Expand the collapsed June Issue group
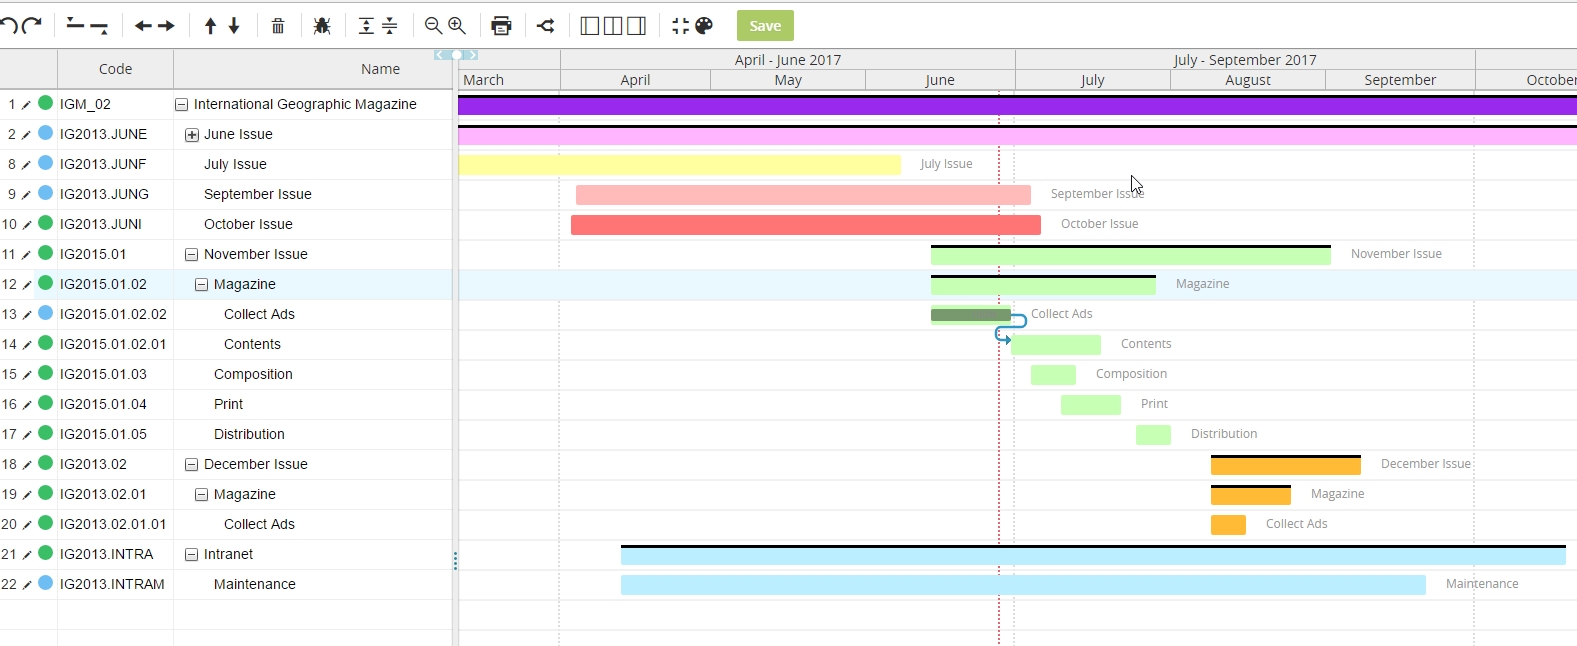This screenshot has height=646, width=1577. pos(192,135)
